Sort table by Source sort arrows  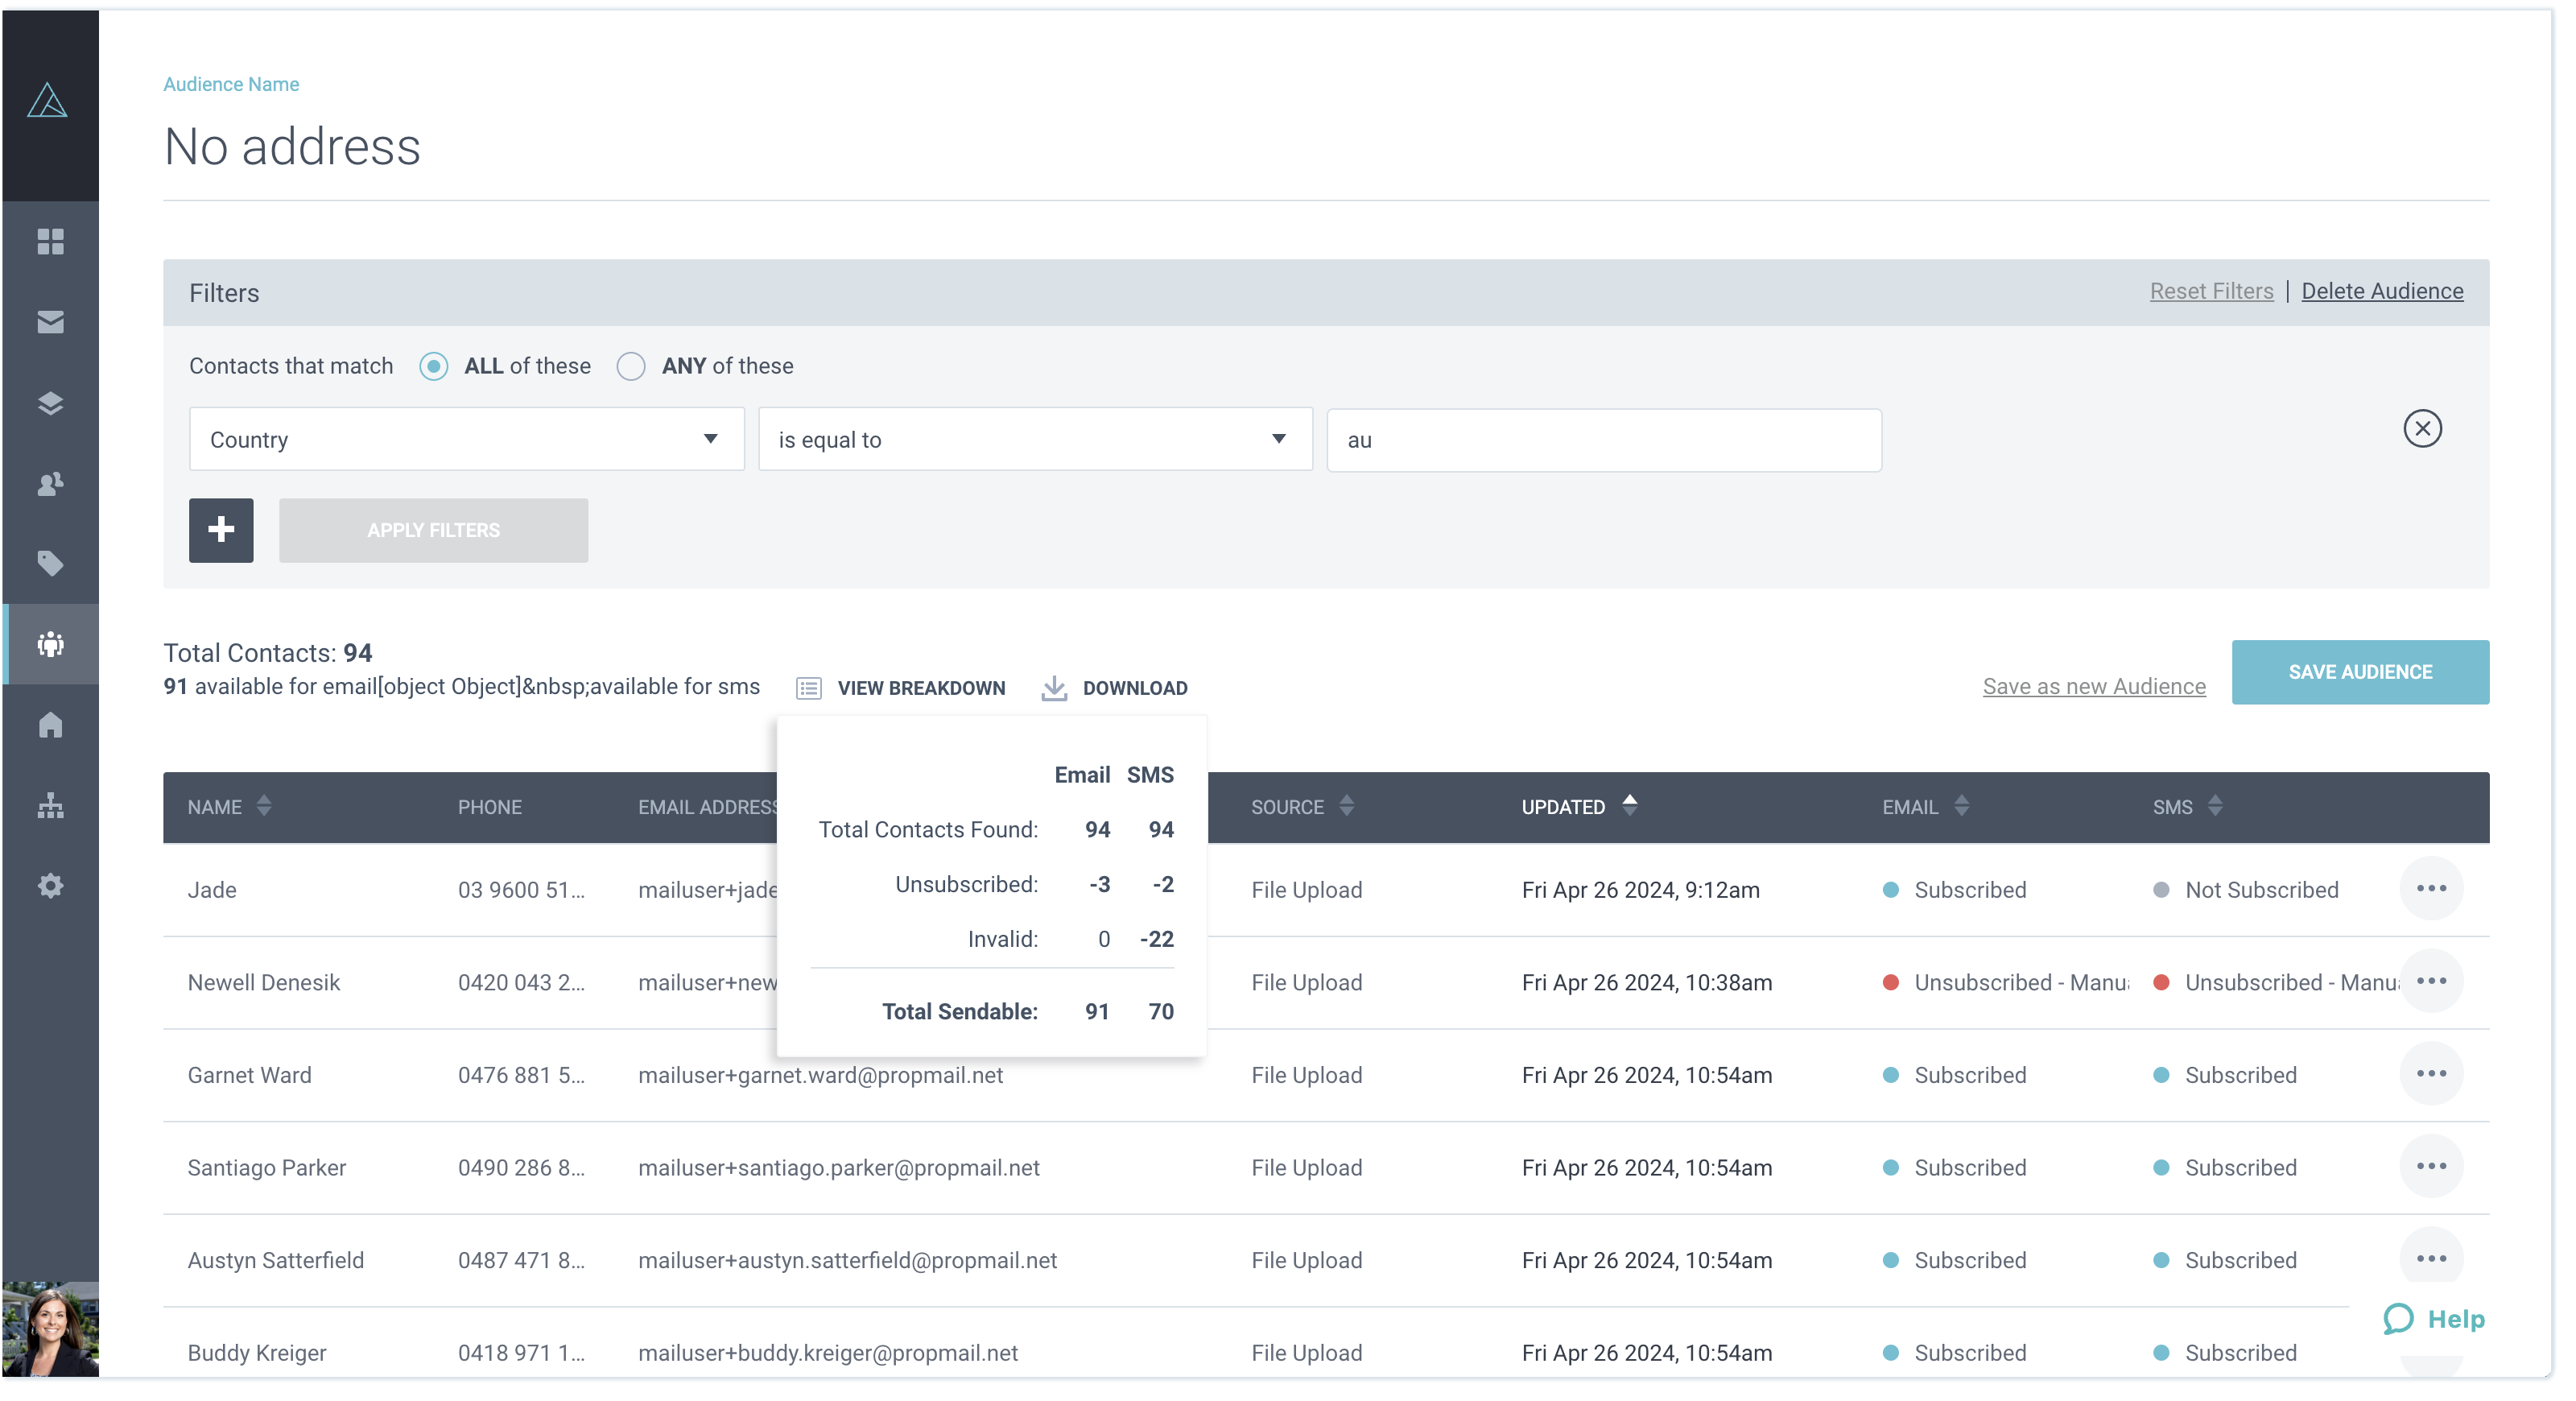[x=1347, y=806]
